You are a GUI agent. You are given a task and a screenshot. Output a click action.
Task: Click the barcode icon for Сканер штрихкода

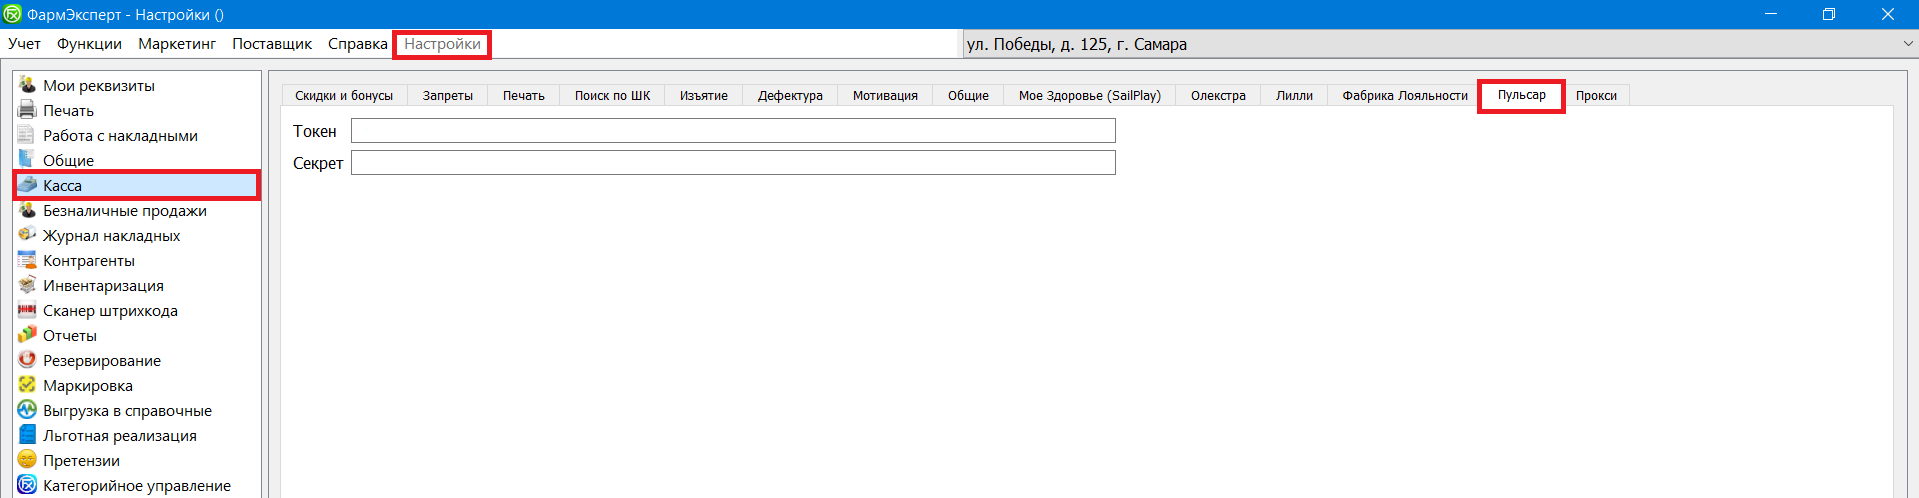click(x=27, y=310)
